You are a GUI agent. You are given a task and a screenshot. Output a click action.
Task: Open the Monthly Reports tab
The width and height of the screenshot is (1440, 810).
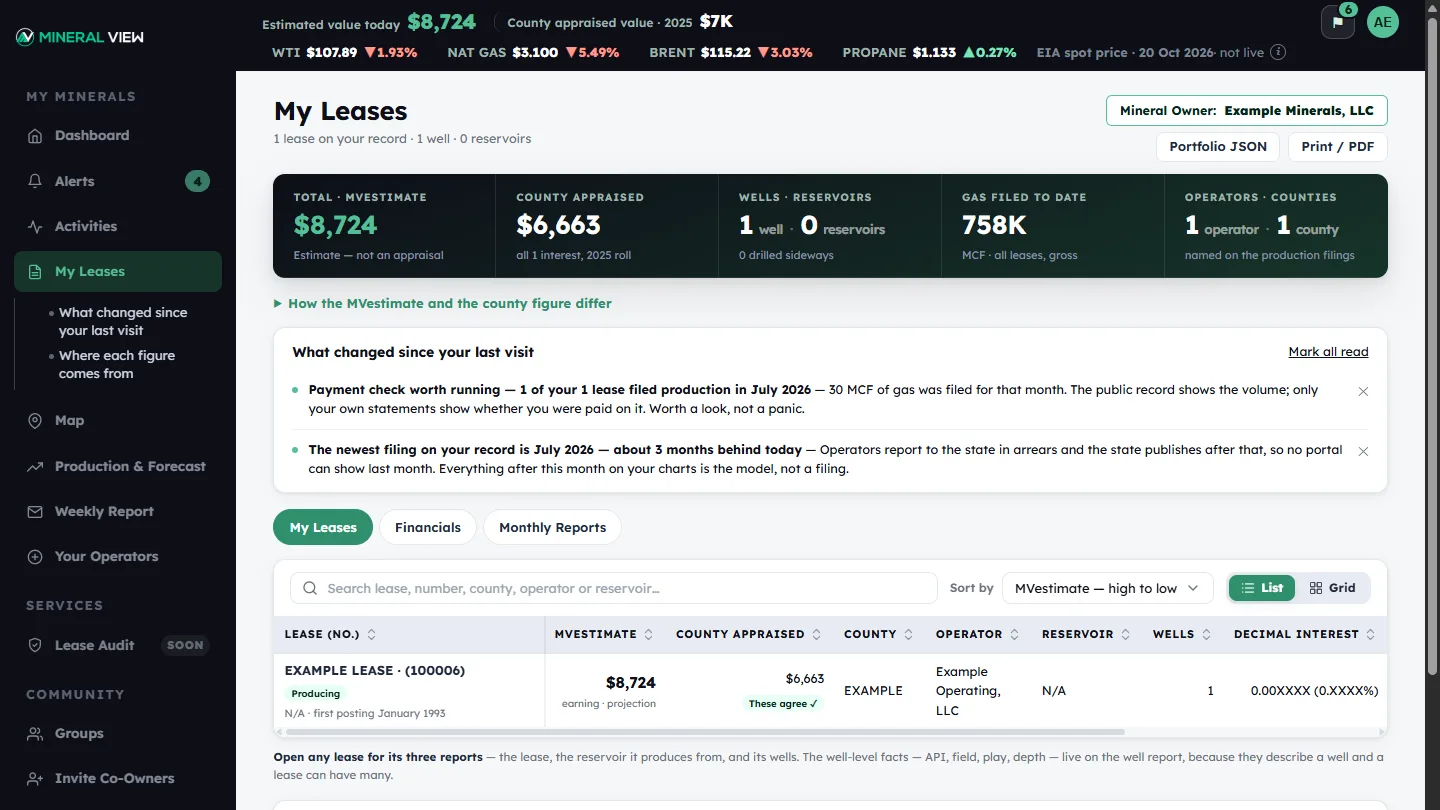(x=552, y=527)
